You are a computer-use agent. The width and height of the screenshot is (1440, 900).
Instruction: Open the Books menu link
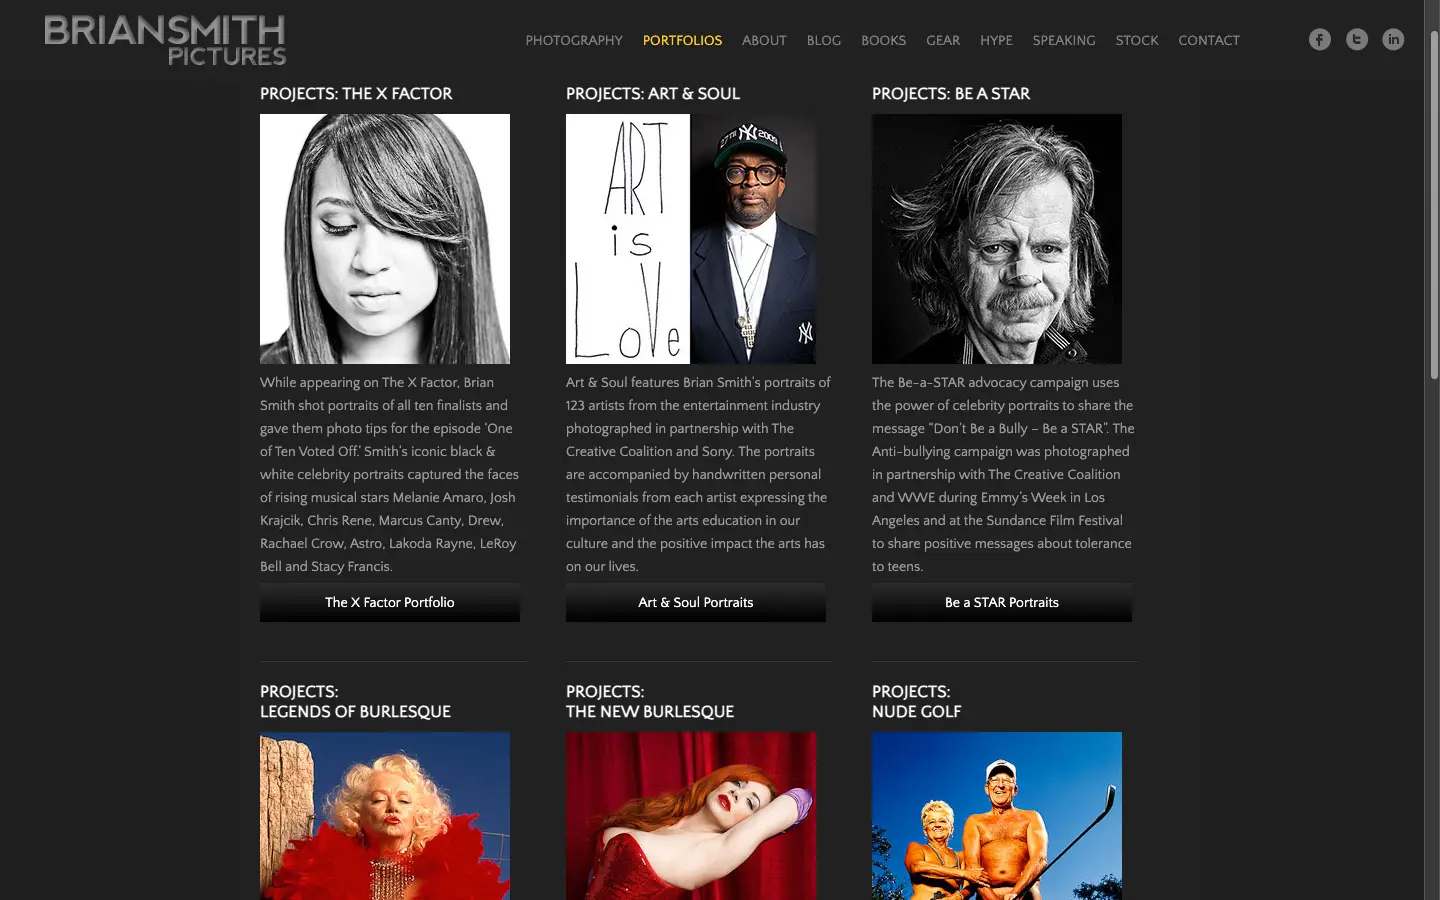point(883,40)
